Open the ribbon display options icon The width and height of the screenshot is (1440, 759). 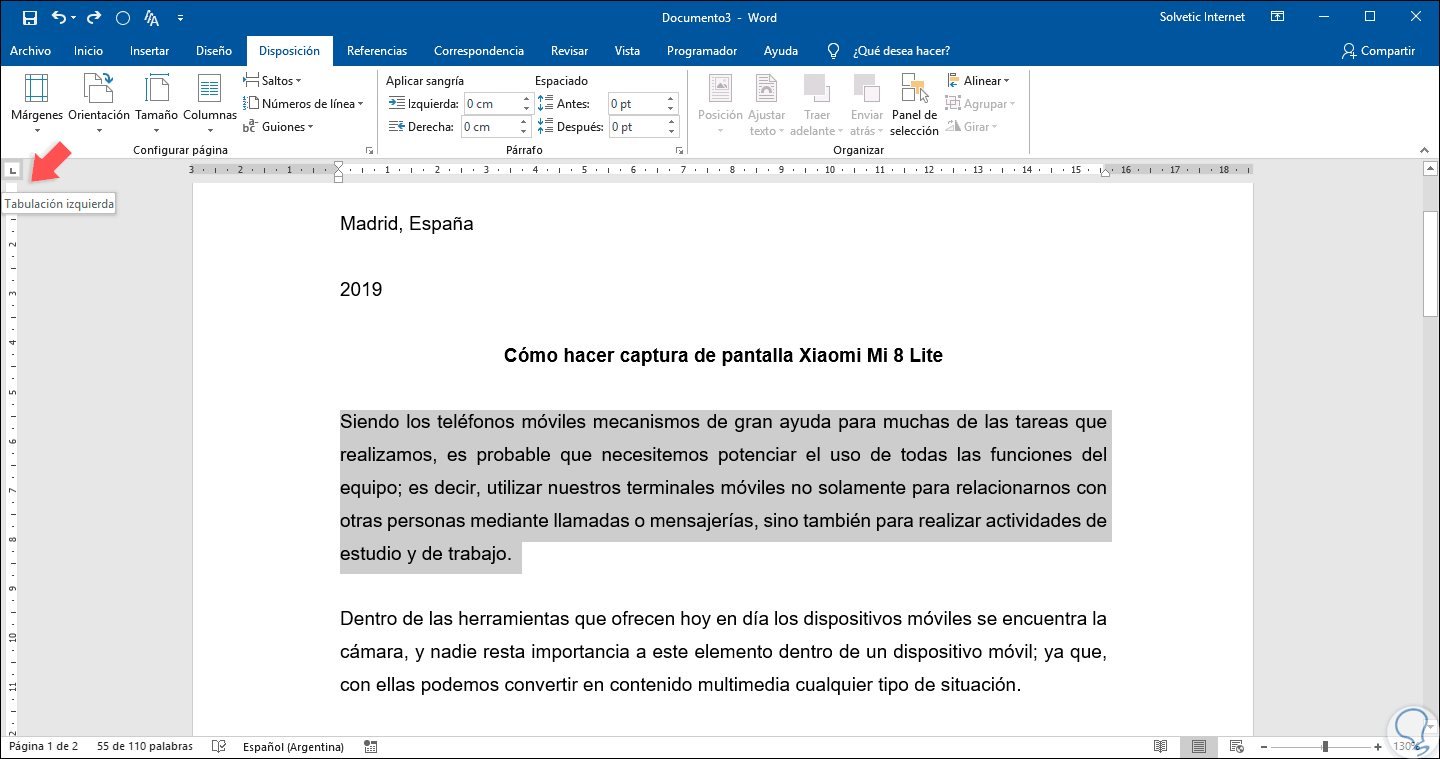(x=1277, y=17)
